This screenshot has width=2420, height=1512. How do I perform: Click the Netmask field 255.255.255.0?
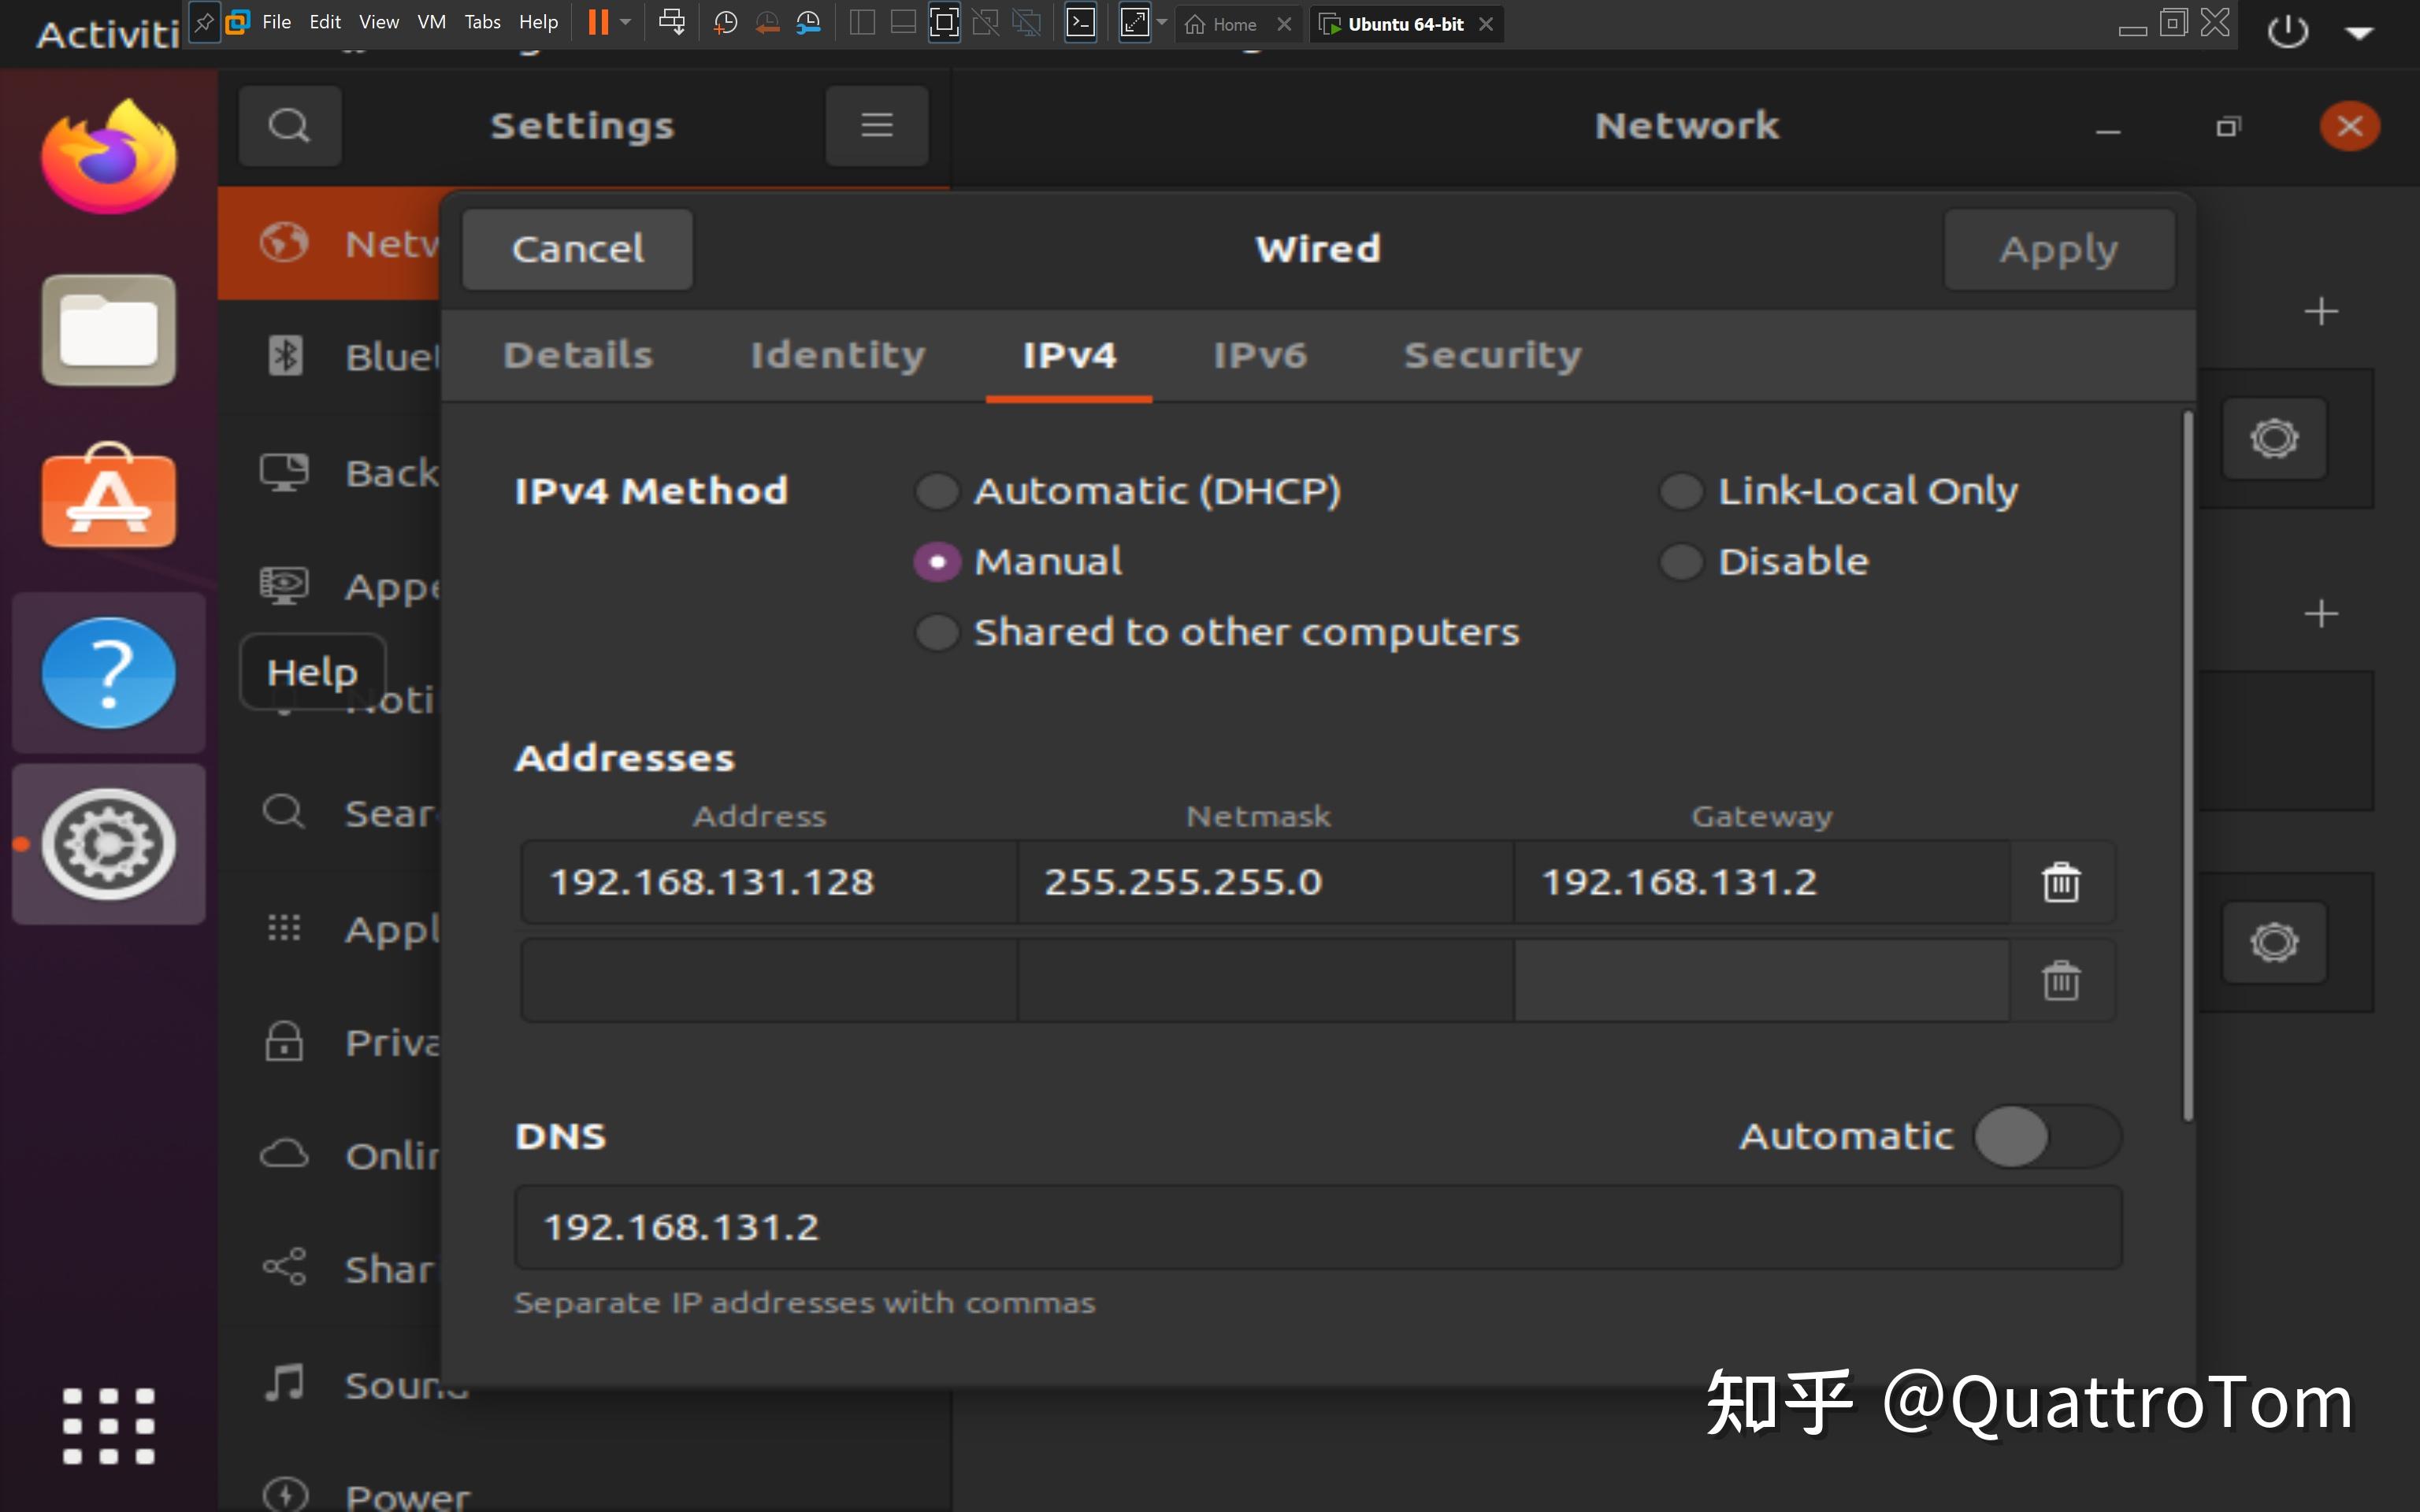(1265, 882)
